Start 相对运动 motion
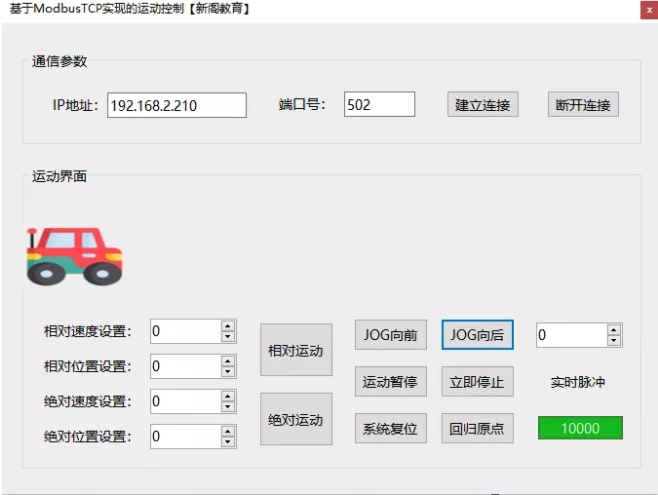 296,350
